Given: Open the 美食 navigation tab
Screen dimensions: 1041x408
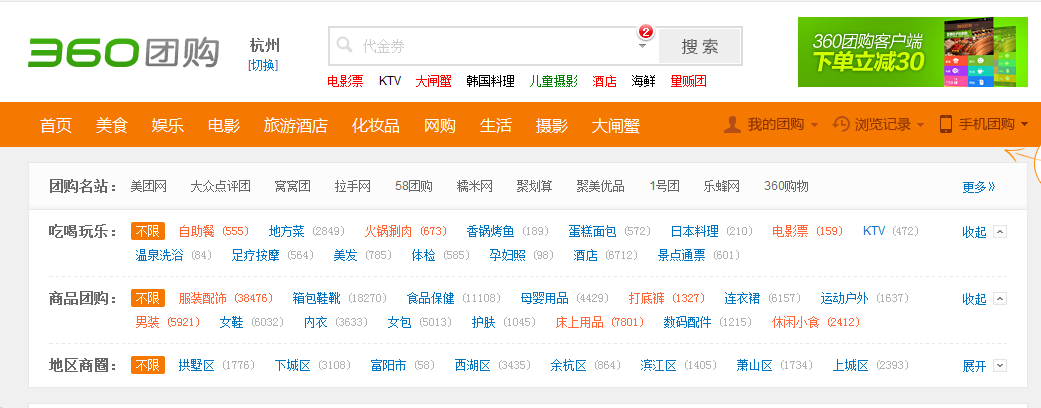Looking at the screenshot, I should (x=112, y=125).
